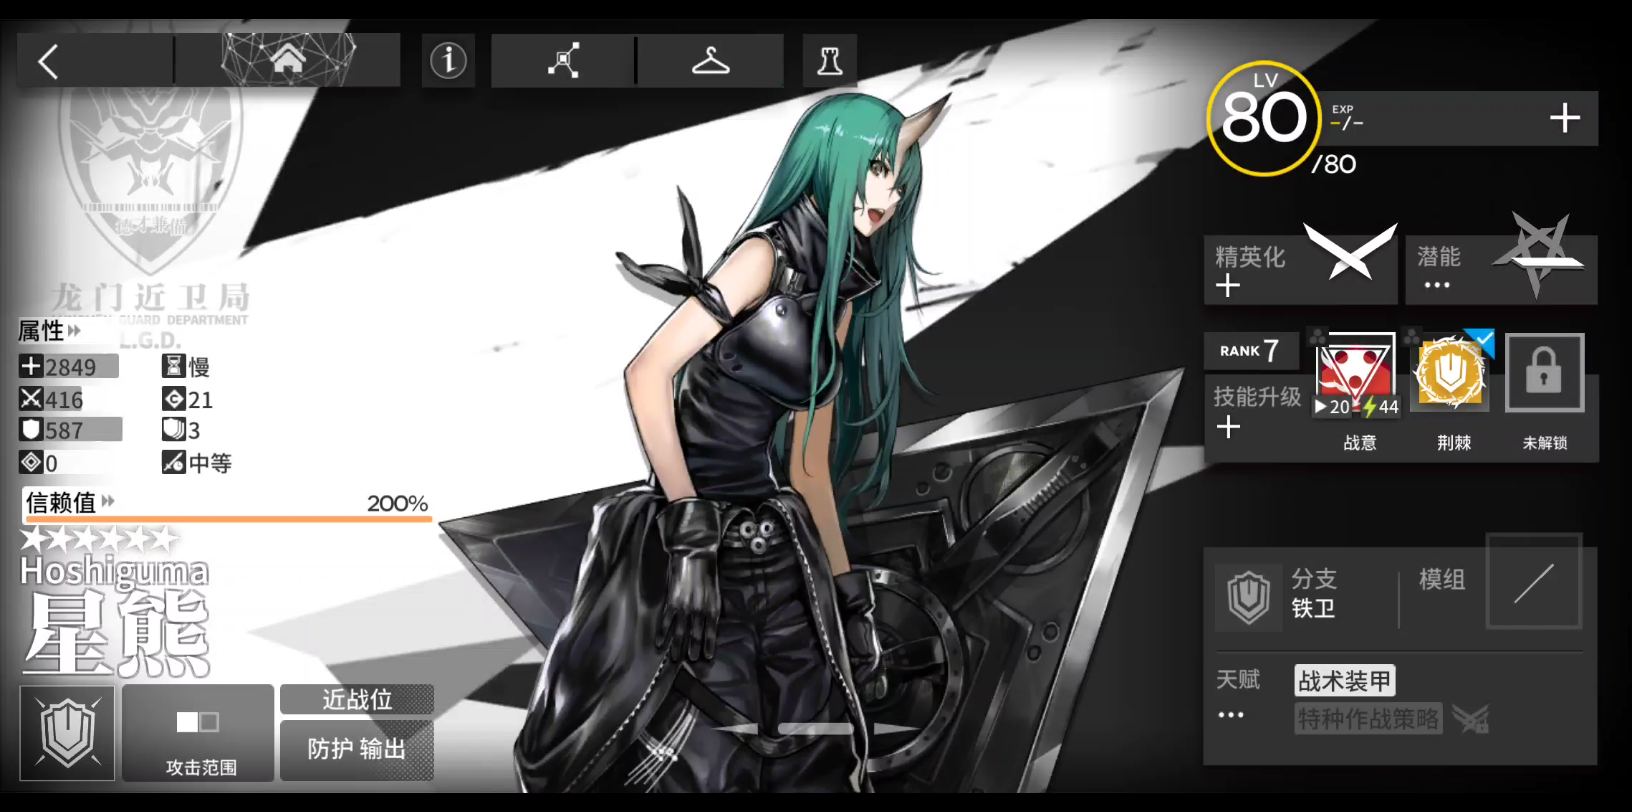Tap the 防护 输出 tags
The width and height of the screenshot is (1632, 812).
point(357,749)
